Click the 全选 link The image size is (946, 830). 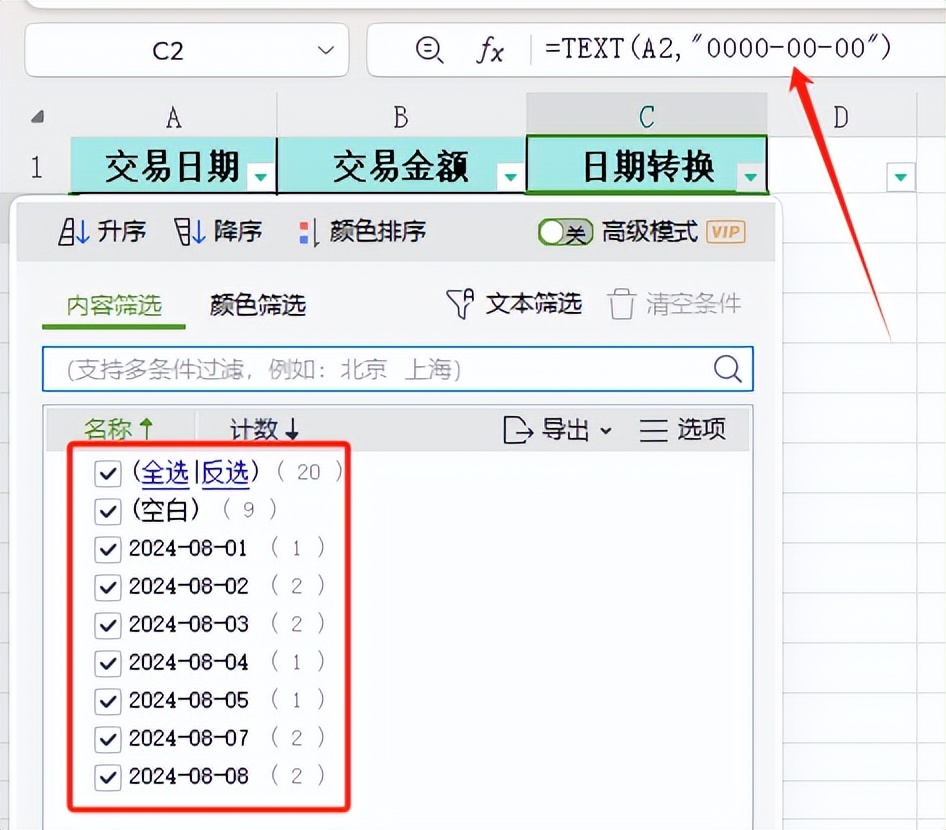click(x=165, y=473)
